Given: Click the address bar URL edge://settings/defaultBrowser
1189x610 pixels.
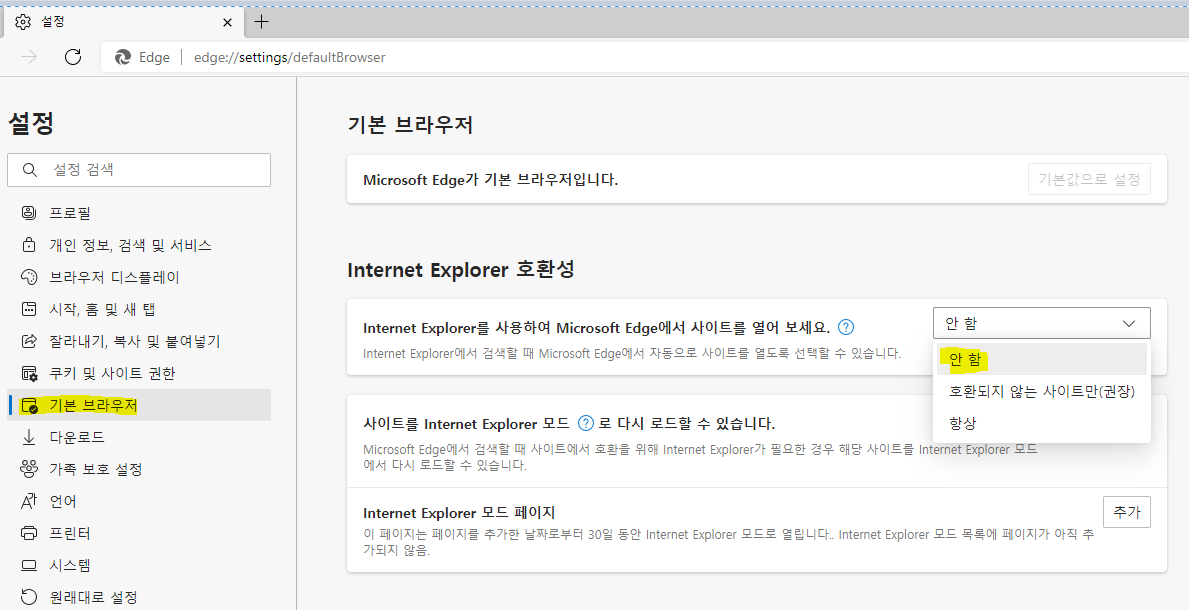Looking at the screenshot, I should [x=290, y=58].
